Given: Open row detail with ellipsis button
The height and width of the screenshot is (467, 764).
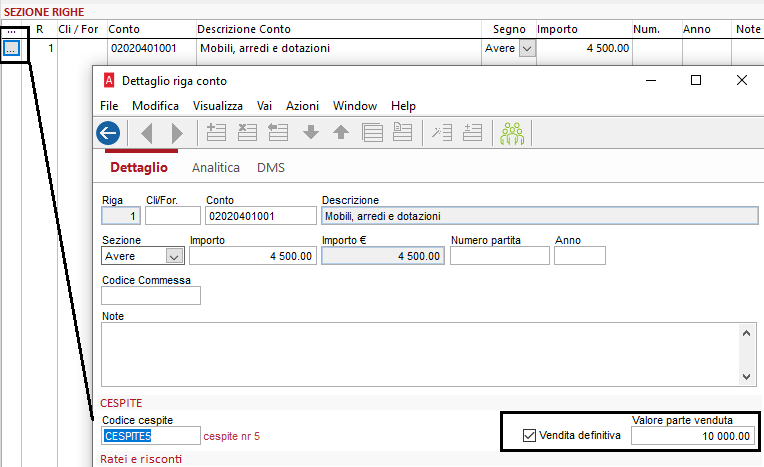Looking at the screenshot, I should pyautogui.click(x=11, y=48).
